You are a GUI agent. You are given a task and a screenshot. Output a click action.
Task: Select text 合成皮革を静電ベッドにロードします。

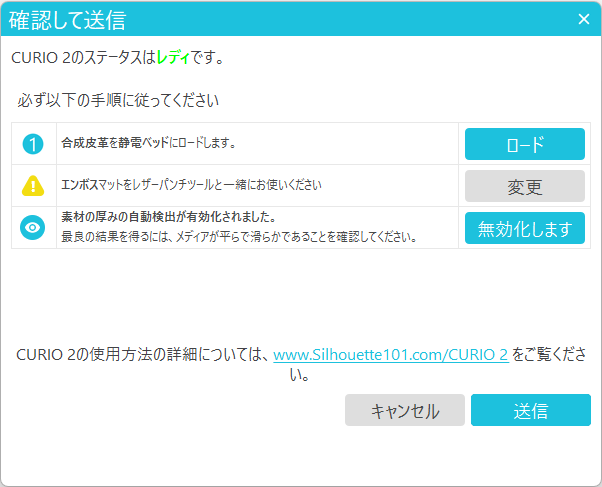[148, 143]
